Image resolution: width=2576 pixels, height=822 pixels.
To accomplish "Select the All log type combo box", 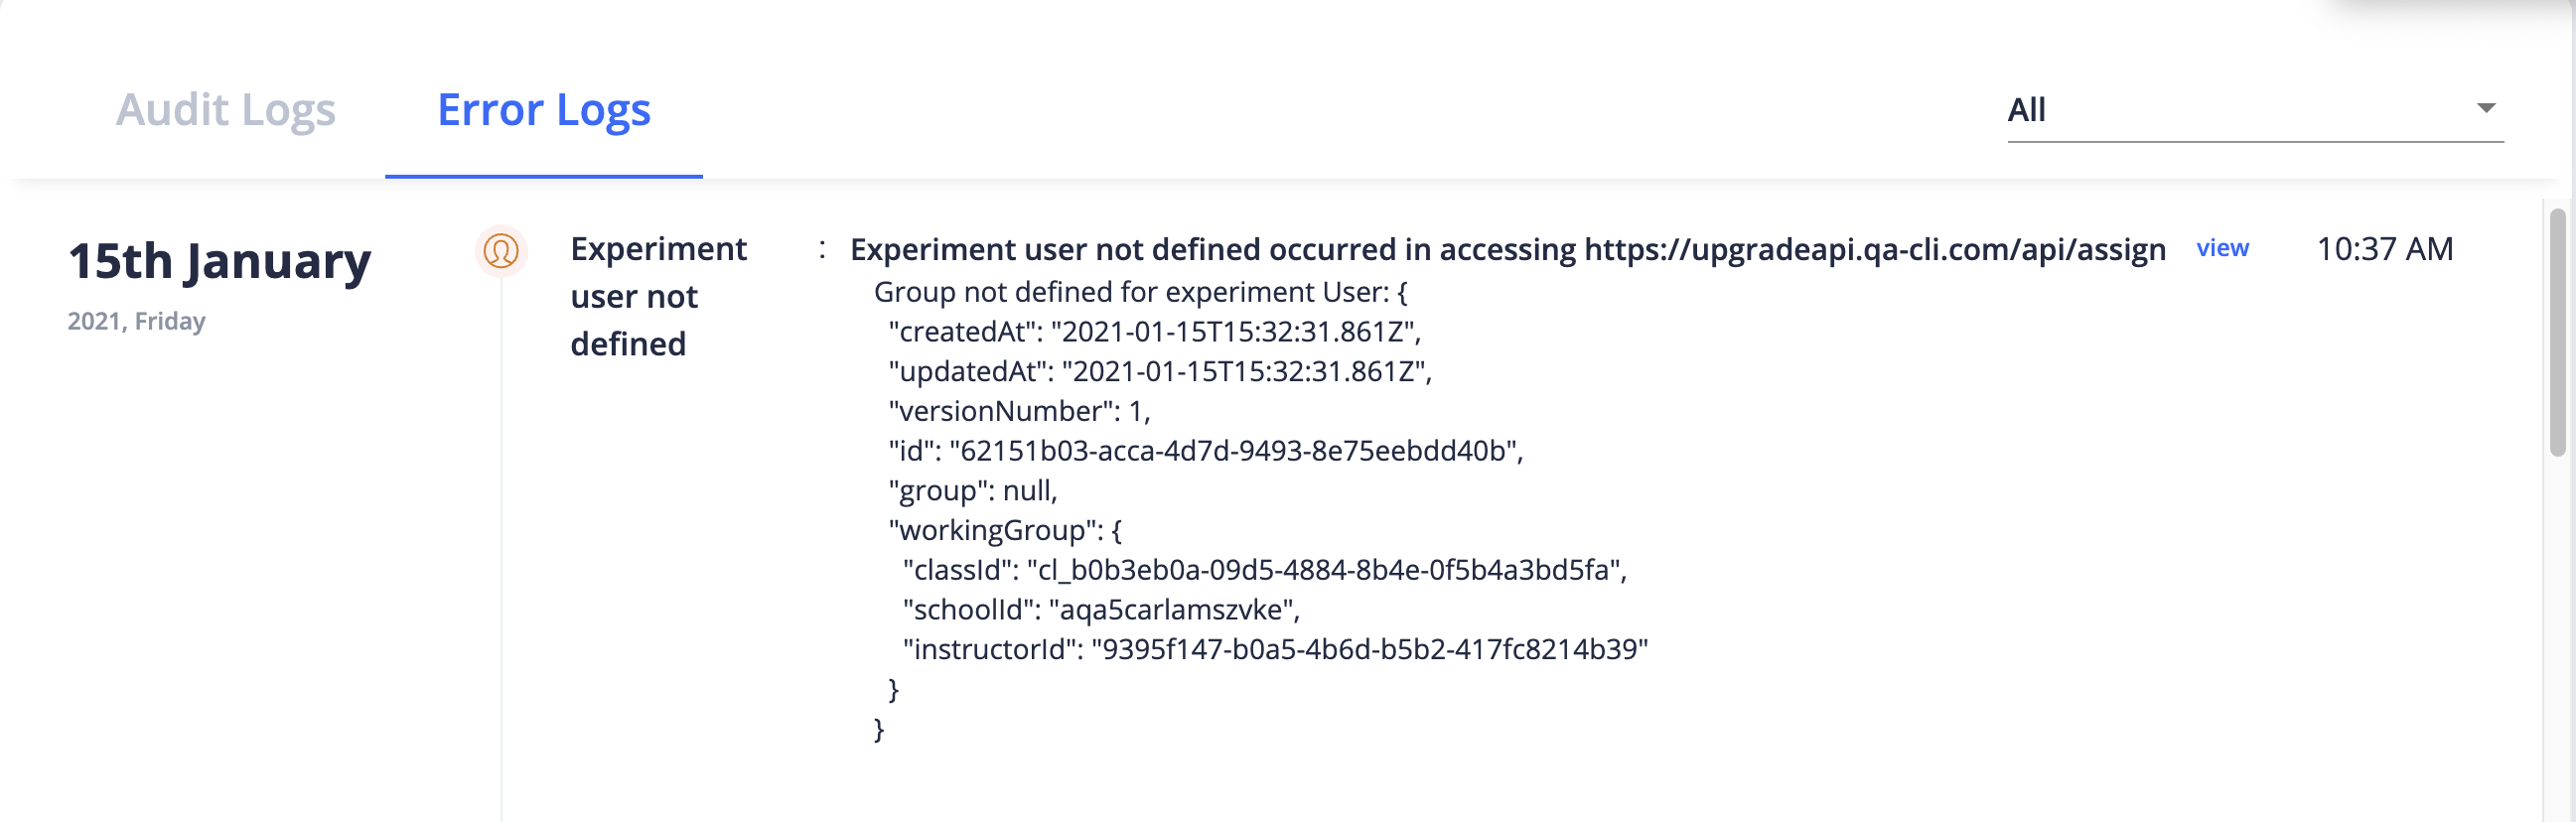I will pos(2255,109).
